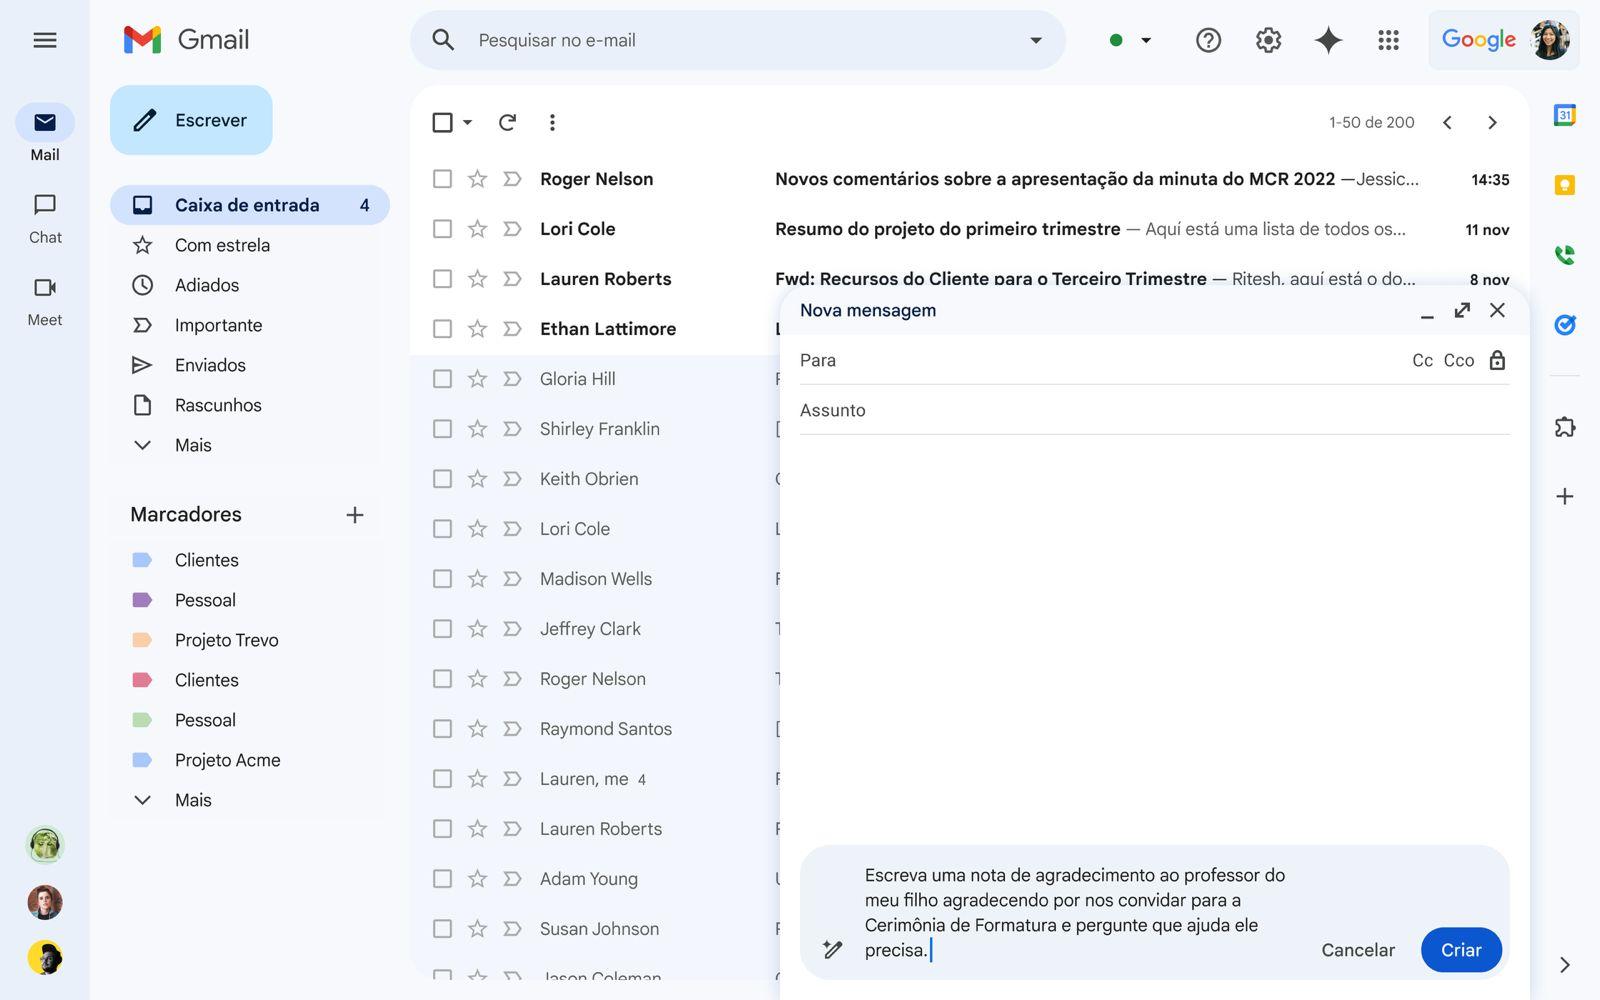This screenshot has width=1600, height=1000.
Task: Click the confidential mode lock icon
Action: 1497,360
